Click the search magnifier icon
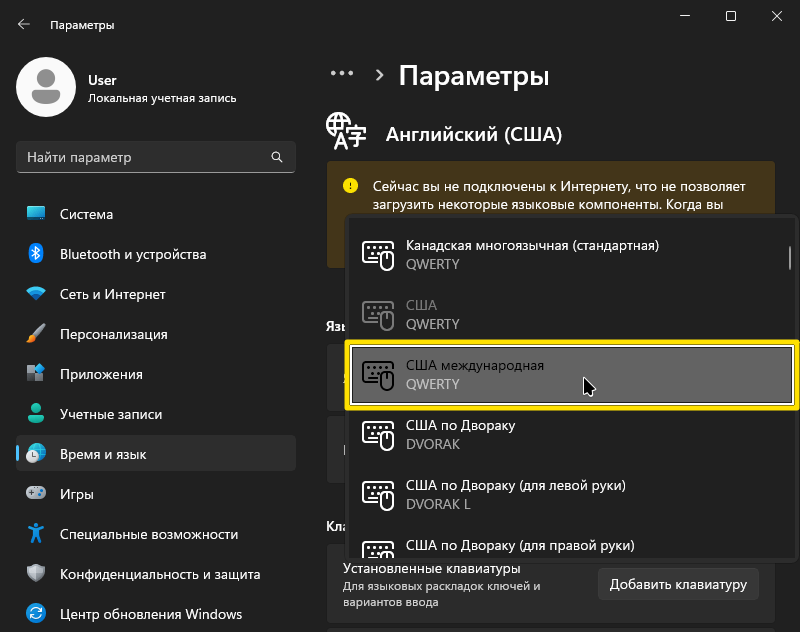The height and width of the screenshot is (632, 800). [277, 158]
